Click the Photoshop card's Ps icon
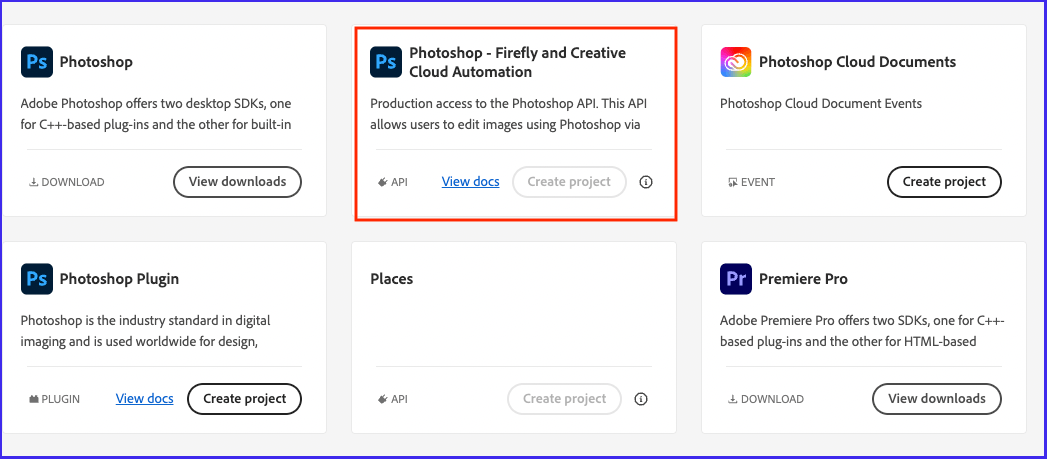 coord(37,62)
